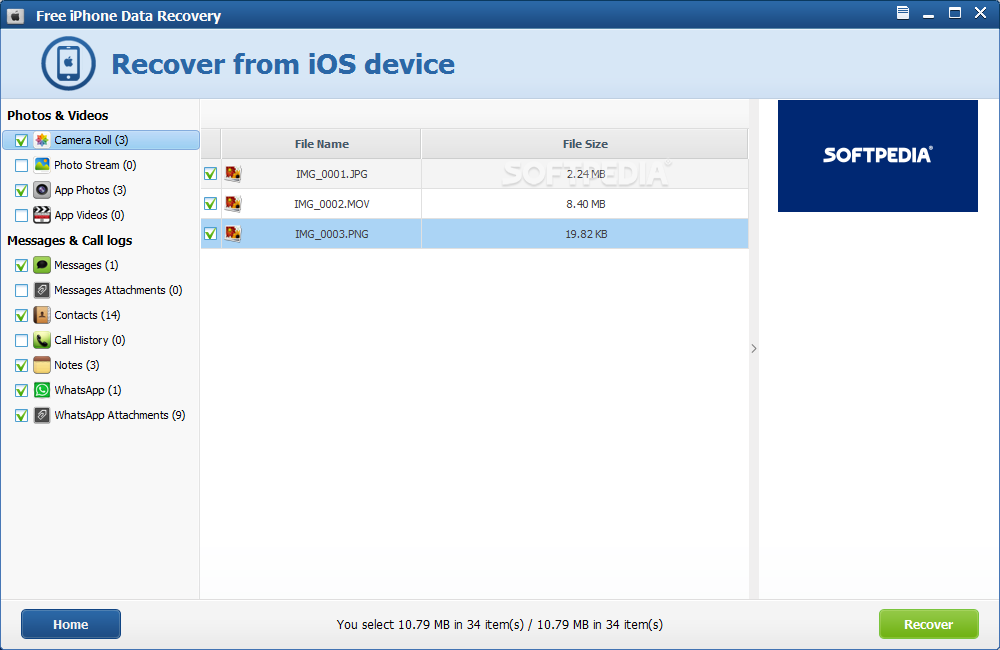1000x650 pixels.
Task: Click the Apple app icon in title bar
Action: pyautogui.click(x=15, y=16)
